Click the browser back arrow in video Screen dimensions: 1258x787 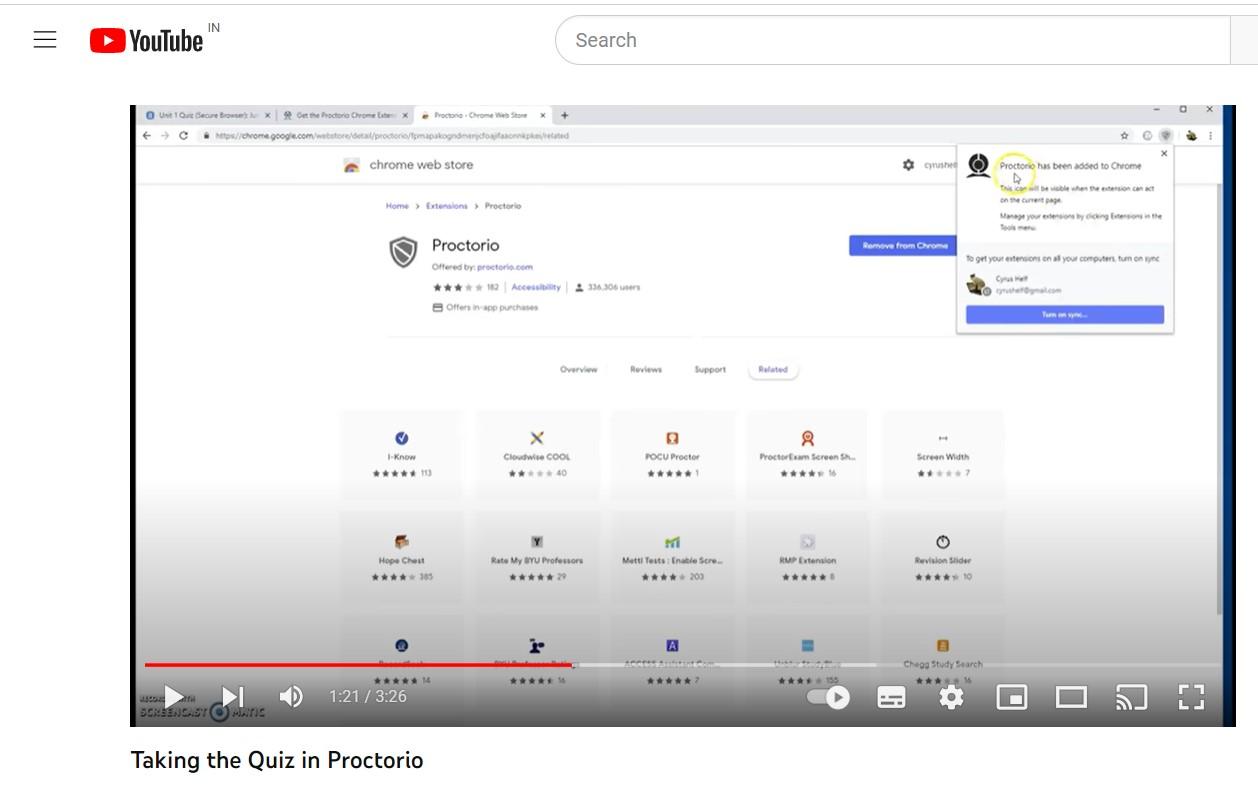coord(146,135)
